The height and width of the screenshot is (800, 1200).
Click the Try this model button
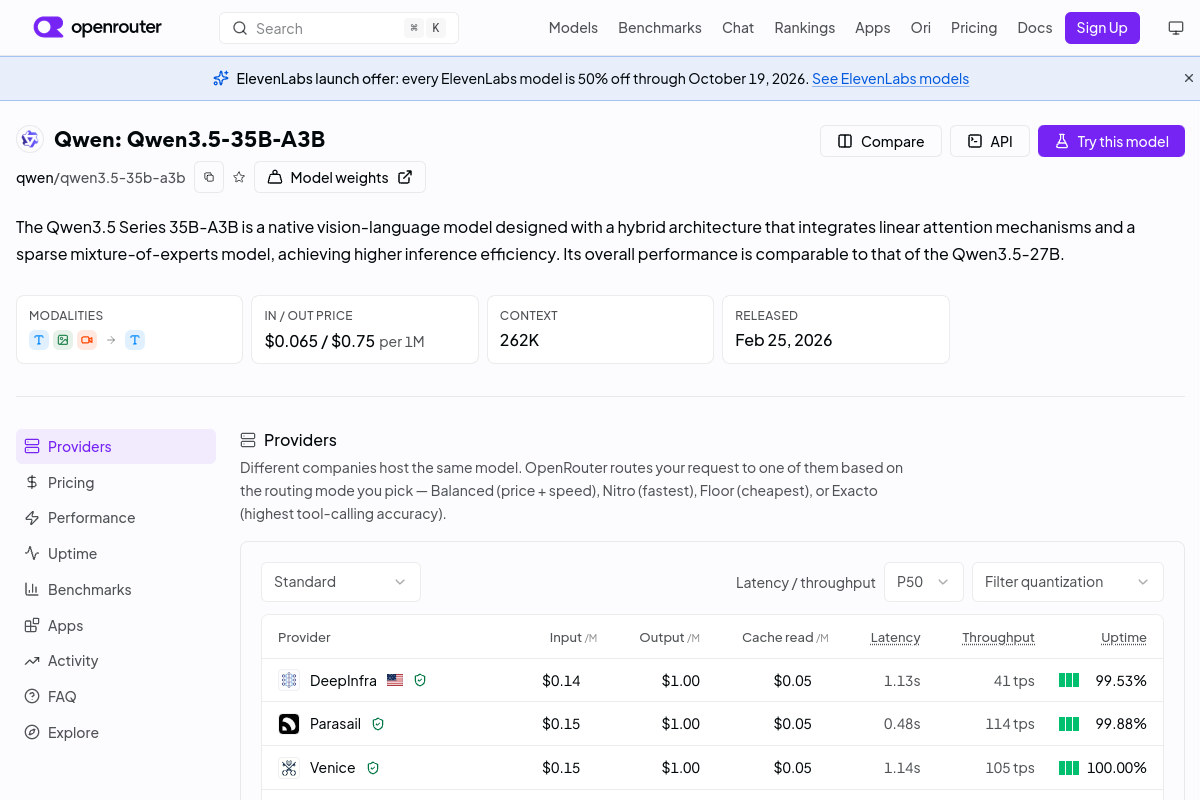pyautogui.click(x=1111, y=141)
